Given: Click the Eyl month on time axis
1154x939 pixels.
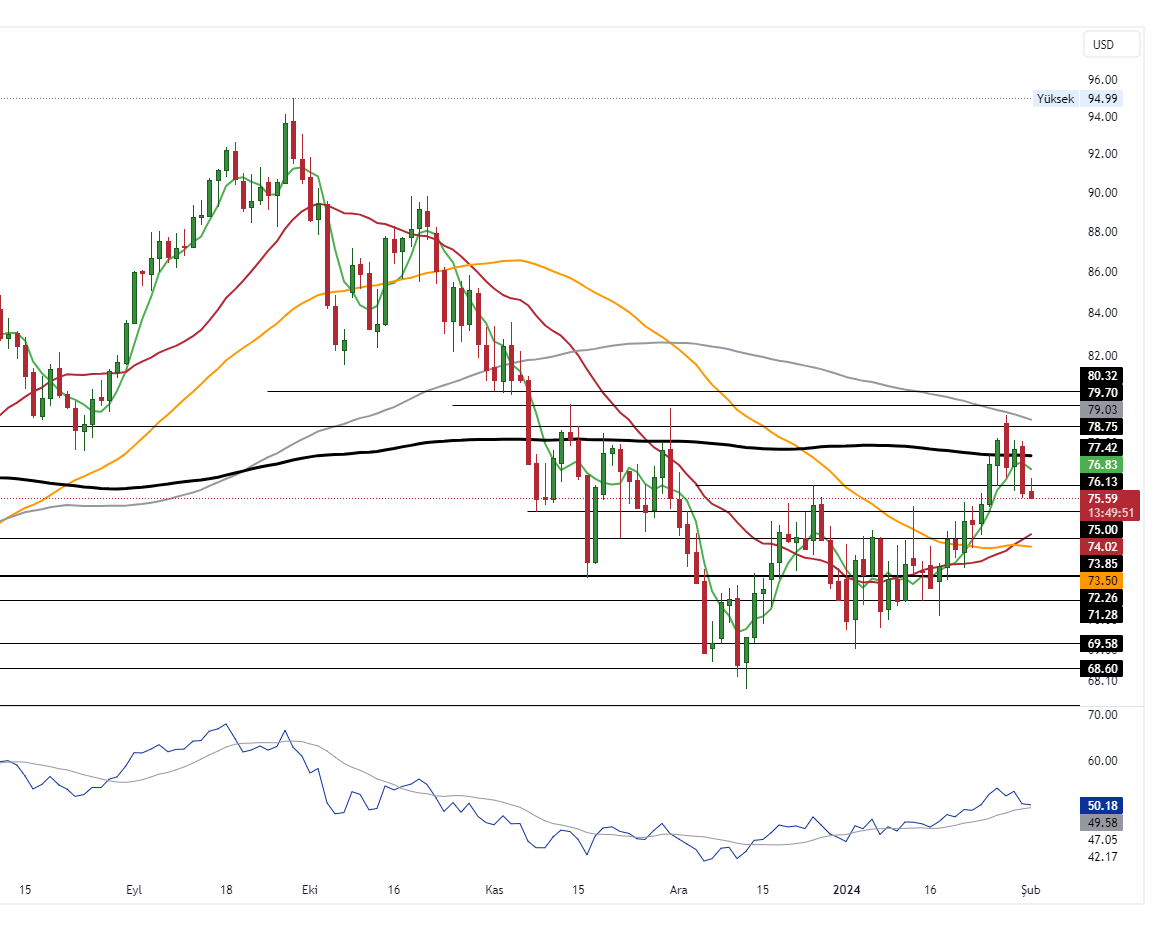Looking at the screenshot, I should (135, 889).
